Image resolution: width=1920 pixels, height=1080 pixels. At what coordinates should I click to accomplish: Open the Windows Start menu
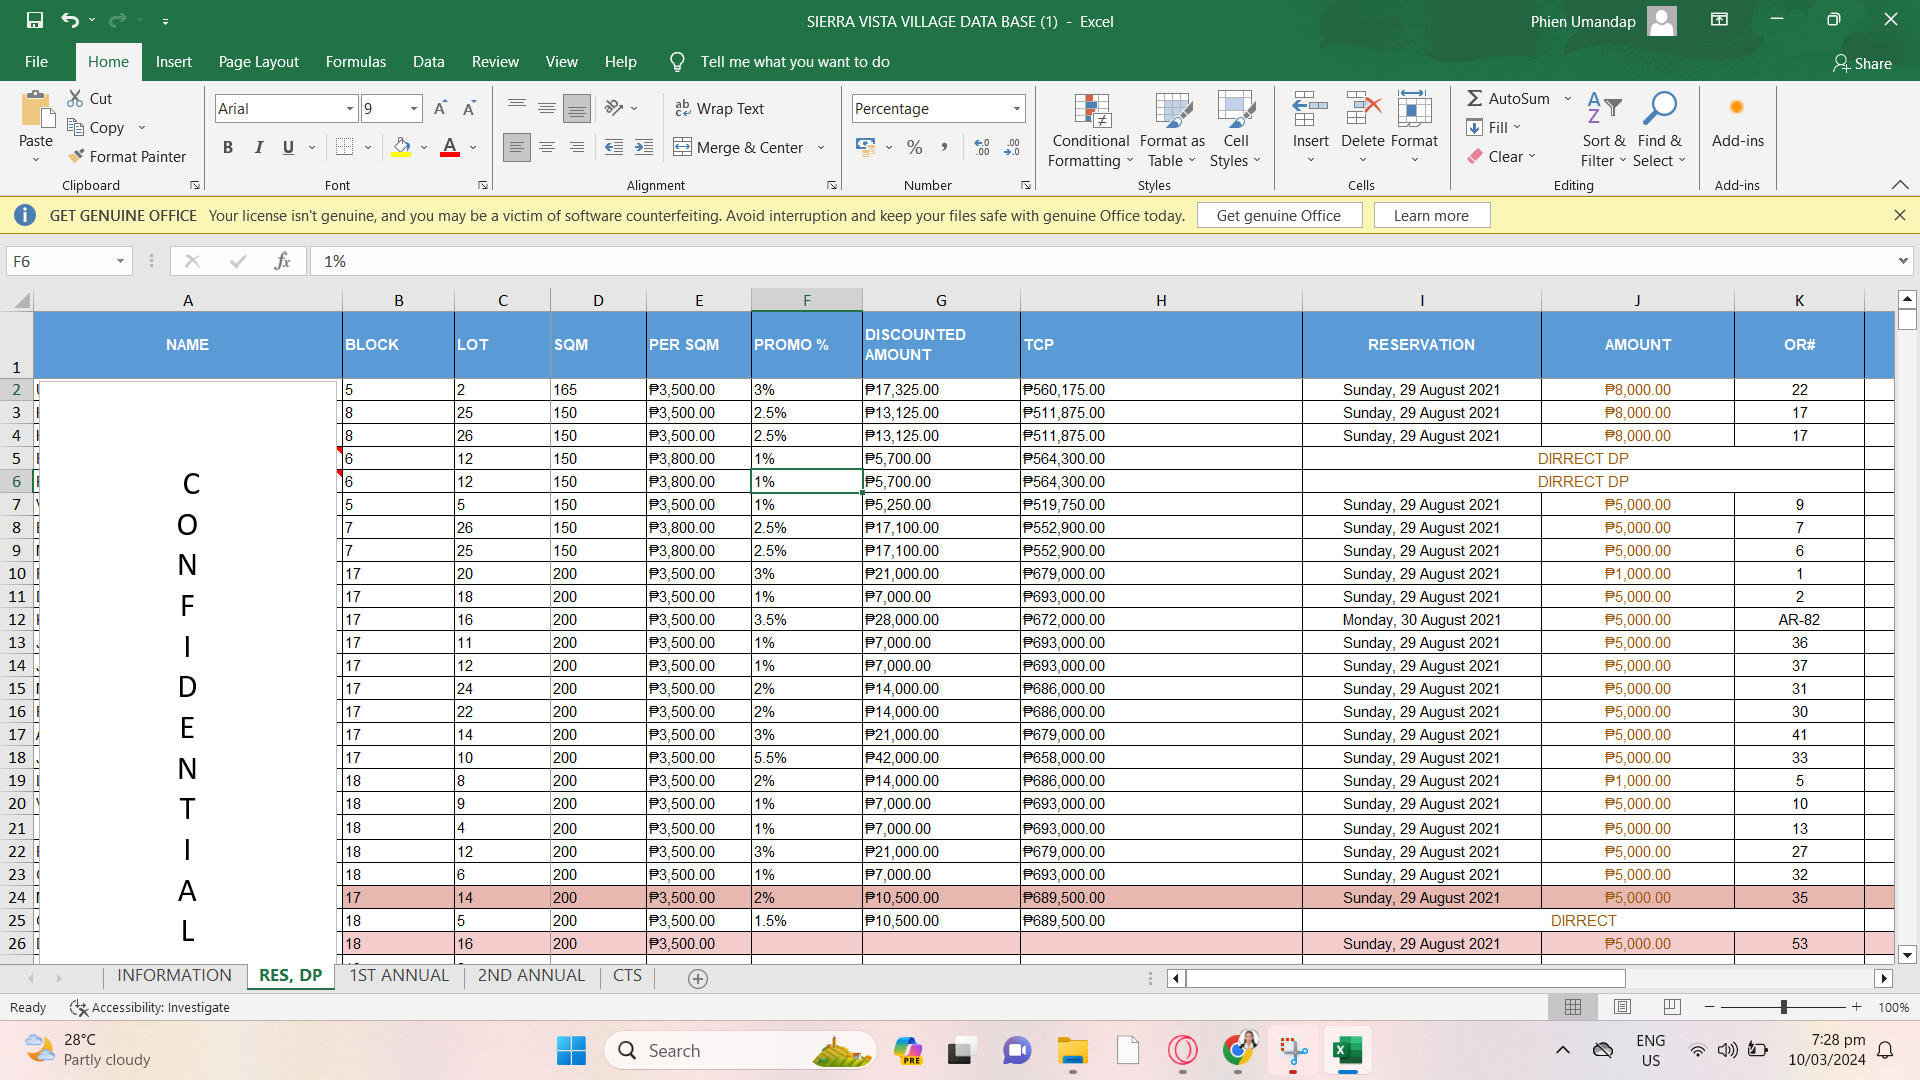point(571,1050)
